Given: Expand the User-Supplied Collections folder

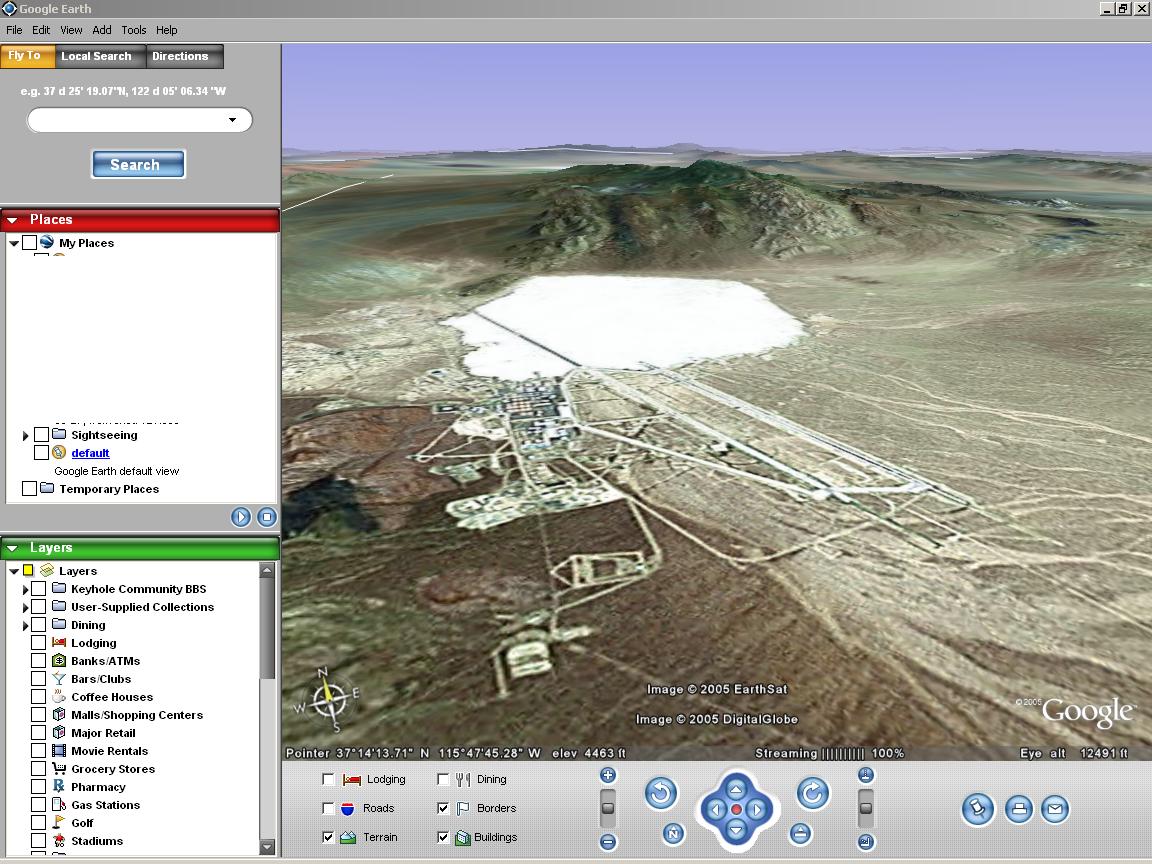Looking at the screenshot, I should click(26, 608).
